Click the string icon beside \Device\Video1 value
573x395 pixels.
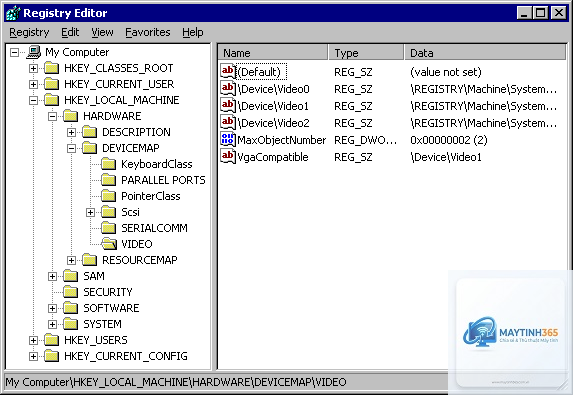click(x=228, y=105)
